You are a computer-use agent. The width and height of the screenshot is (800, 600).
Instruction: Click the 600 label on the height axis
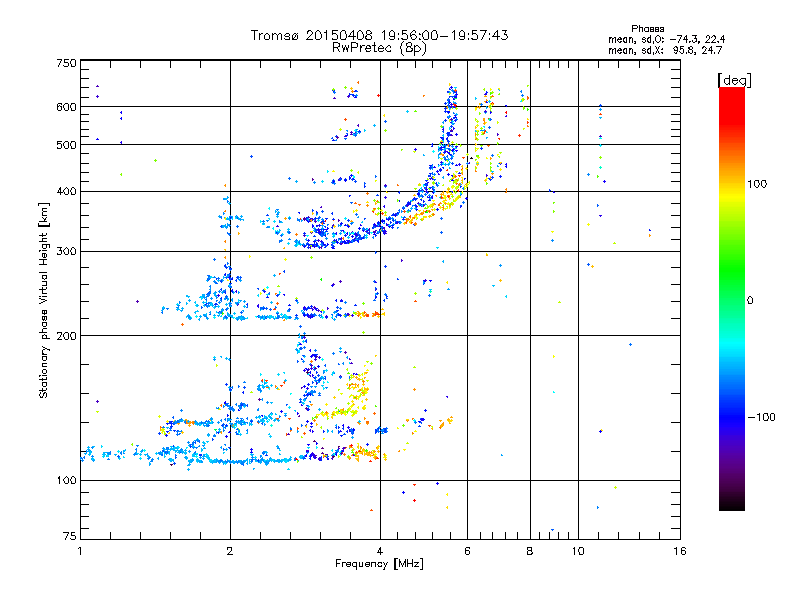pos(66,107)
